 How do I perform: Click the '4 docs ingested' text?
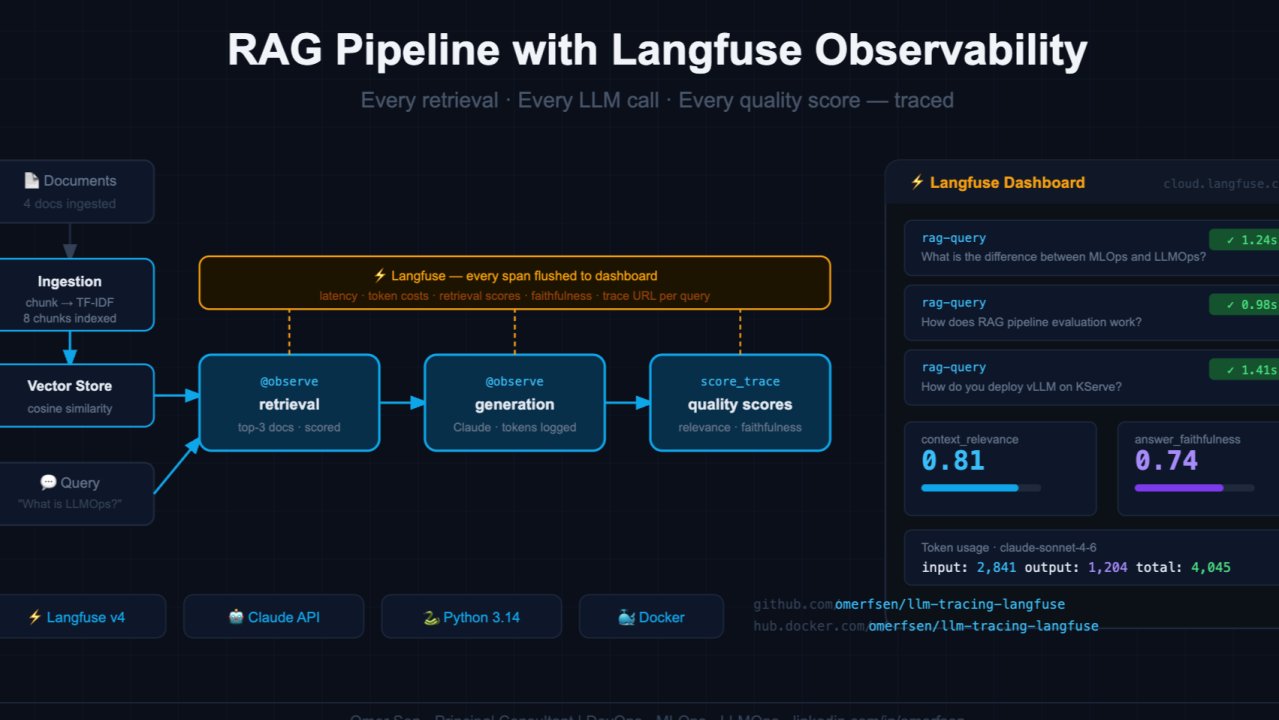tap(70, 204)
